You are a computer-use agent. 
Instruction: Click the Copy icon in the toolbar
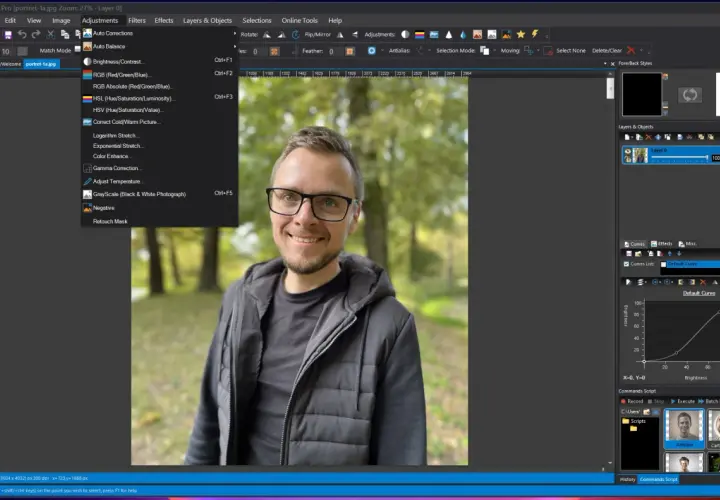65,34
